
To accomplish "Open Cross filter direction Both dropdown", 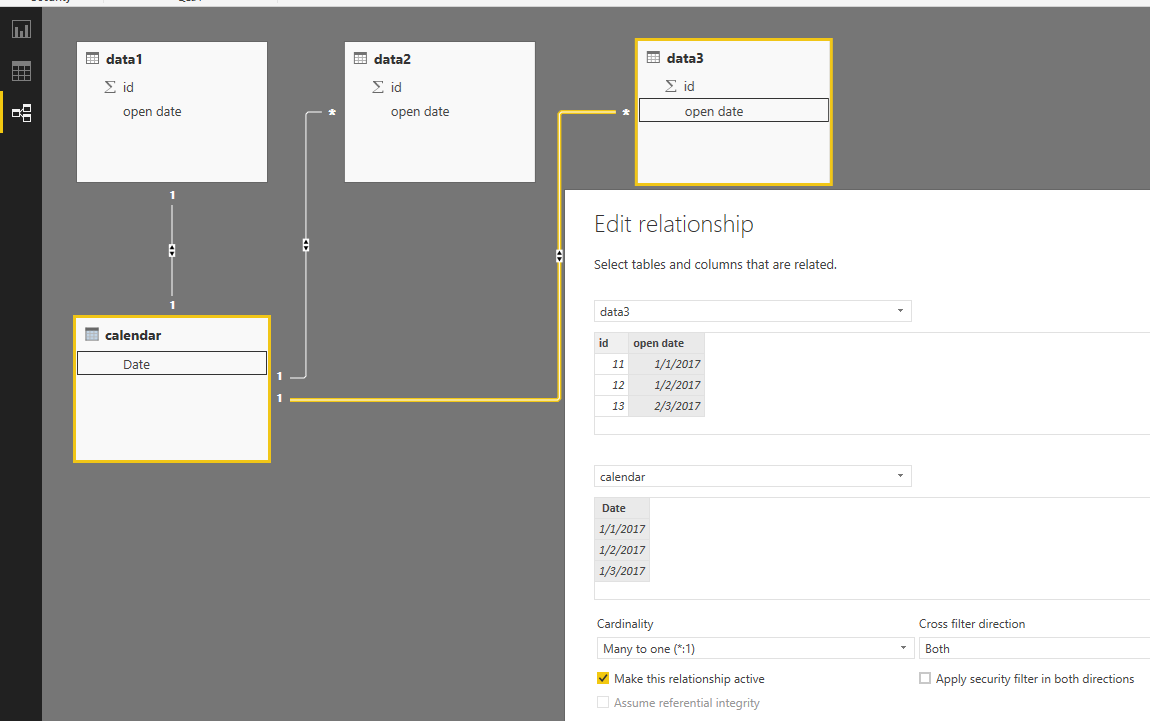I will click(1034, 648).
